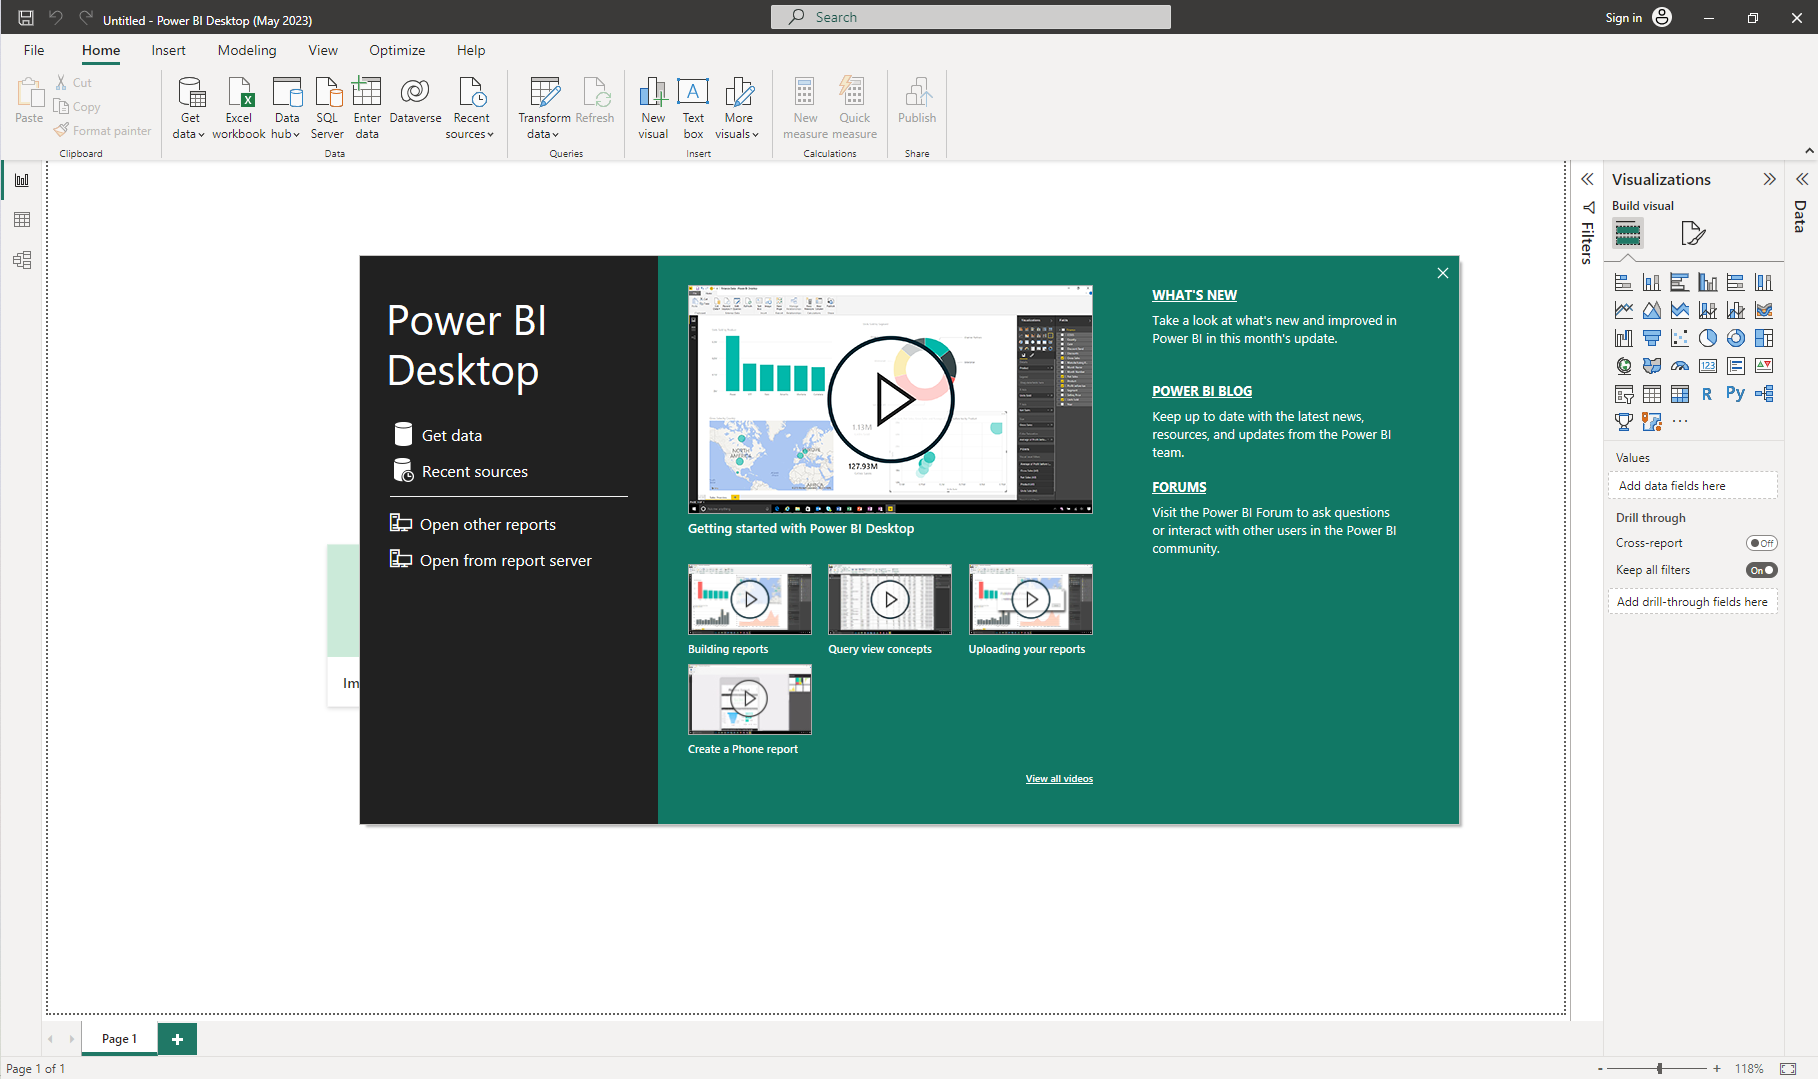Click the zoom in plus button

point(1717,1068)
